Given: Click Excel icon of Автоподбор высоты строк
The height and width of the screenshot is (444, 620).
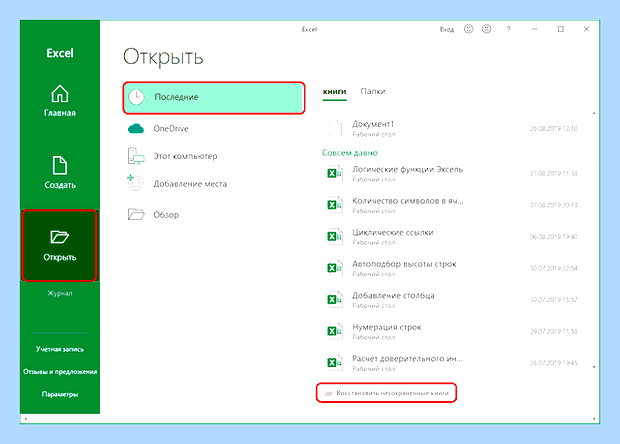Looking at the screenshot, I should point(335,268).
